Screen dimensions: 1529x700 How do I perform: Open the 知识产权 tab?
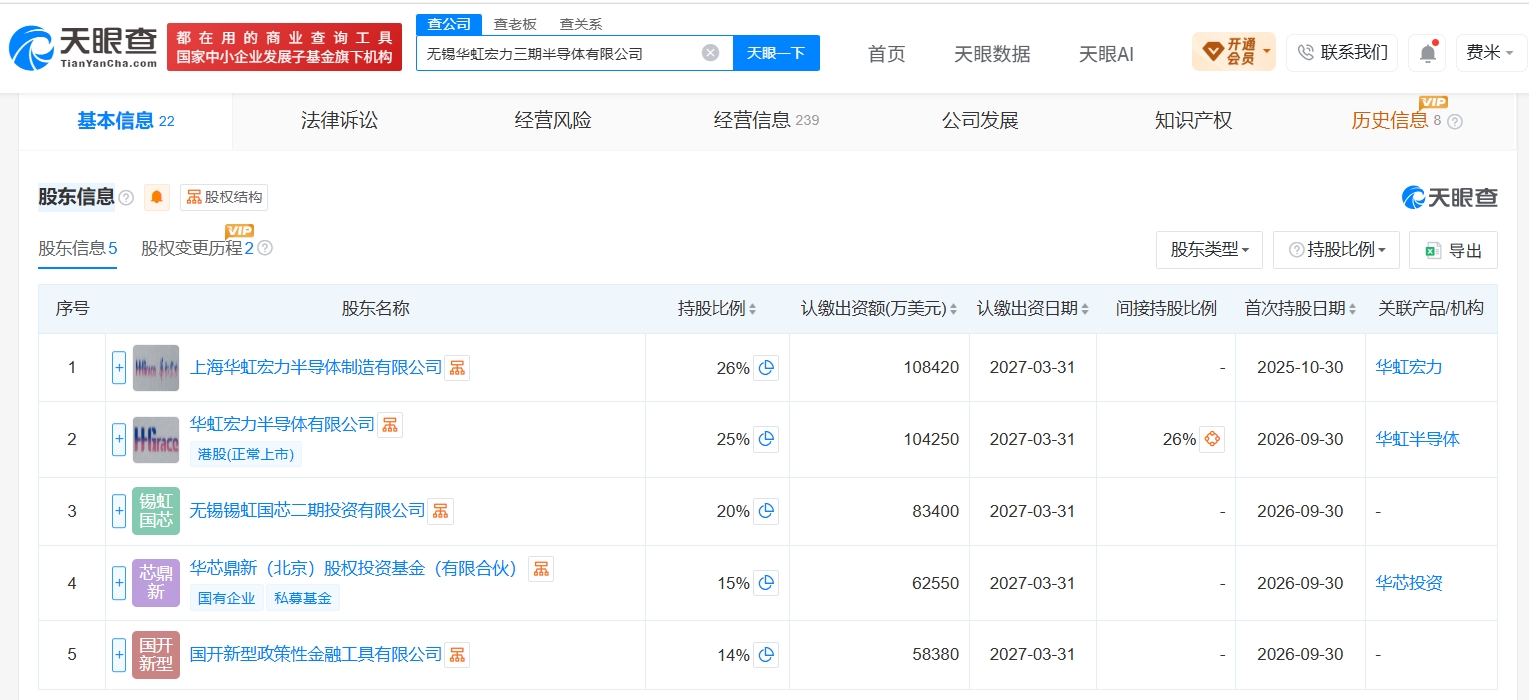click(1193, 121)
